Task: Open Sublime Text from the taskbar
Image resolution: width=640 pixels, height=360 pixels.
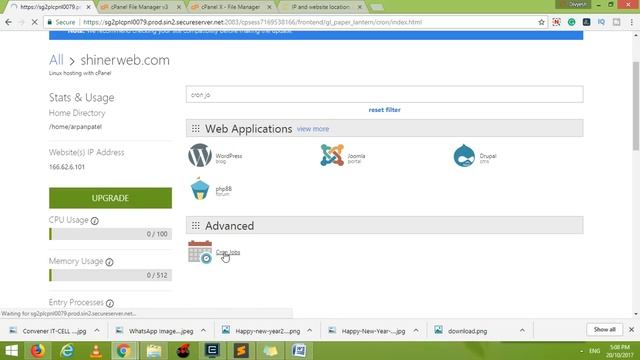Action: (241, 351)
